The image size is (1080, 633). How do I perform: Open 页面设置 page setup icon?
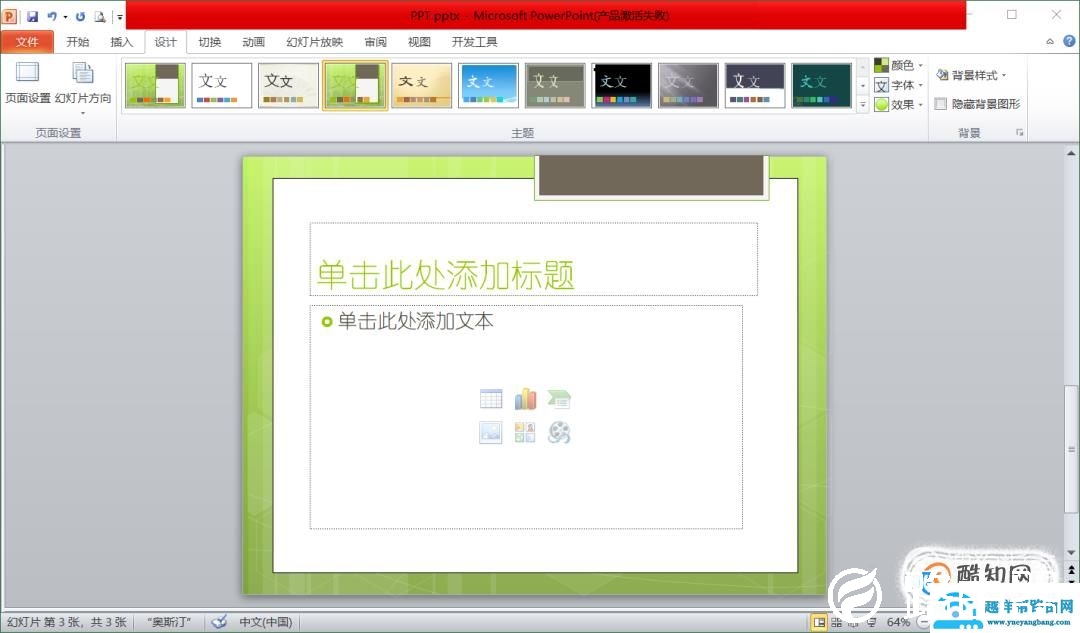point(27,82)
